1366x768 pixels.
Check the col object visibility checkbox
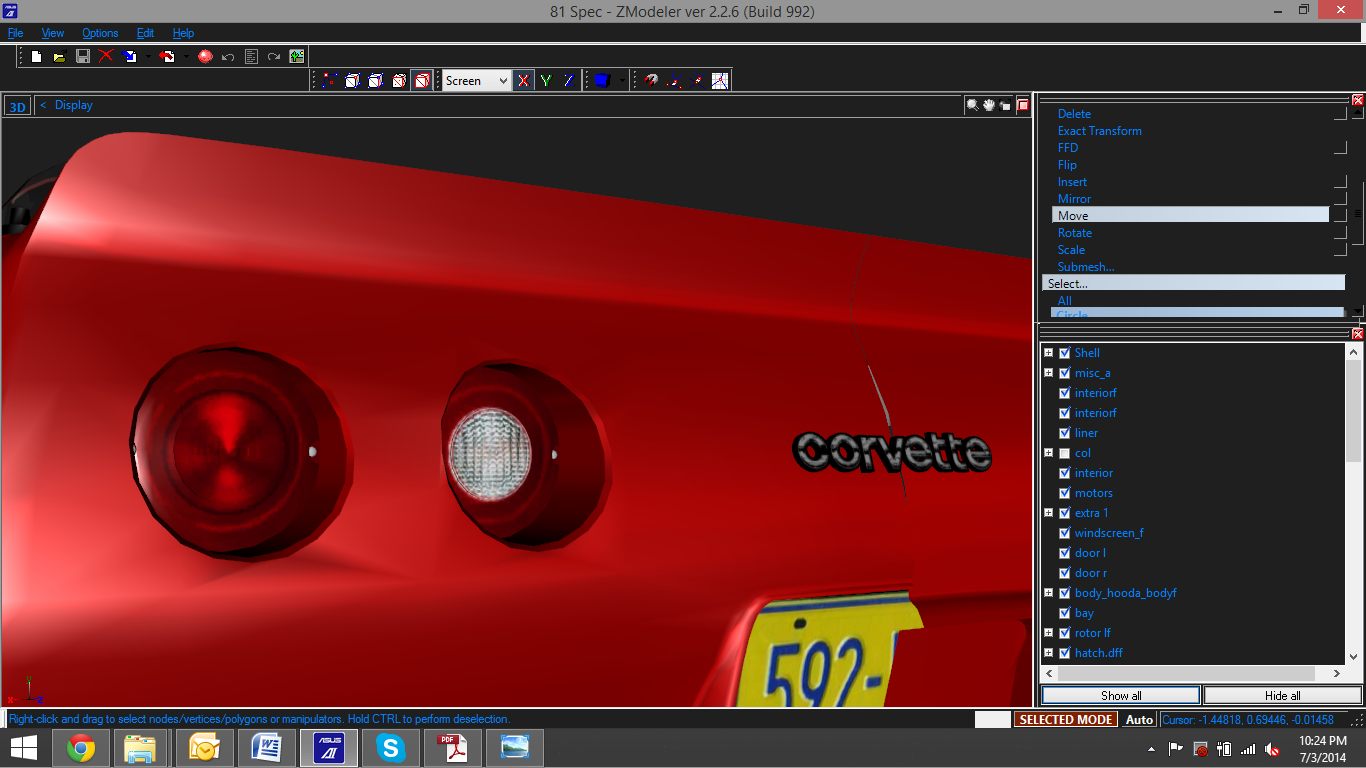coord(1064,453)
